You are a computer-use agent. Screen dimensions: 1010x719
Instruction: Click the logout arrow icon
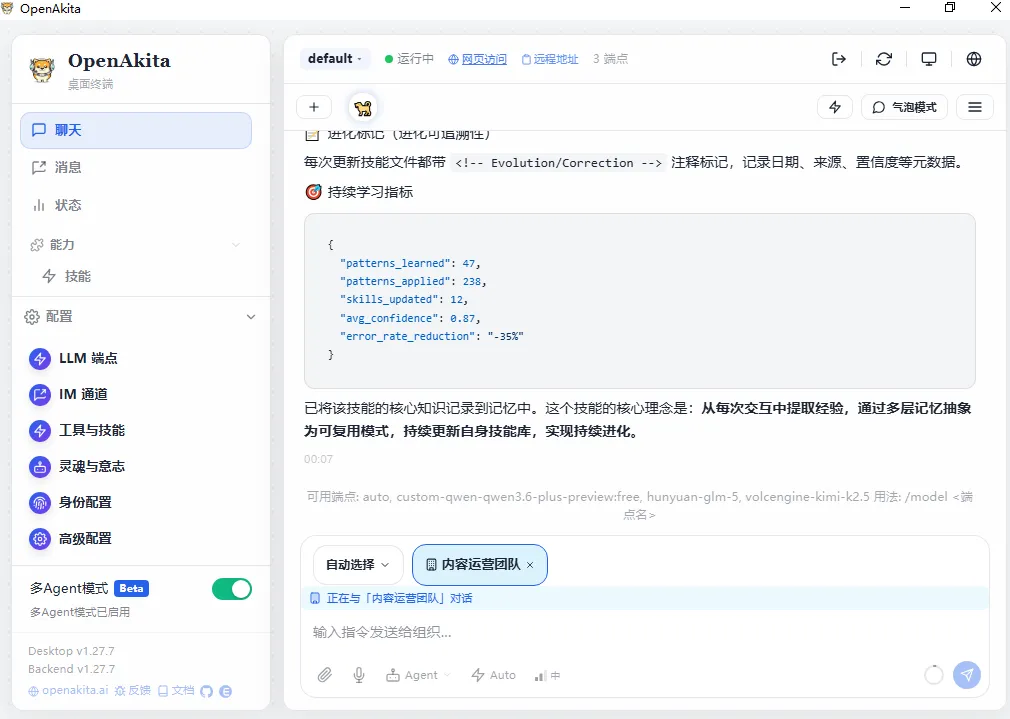click(x=839, y=59)
